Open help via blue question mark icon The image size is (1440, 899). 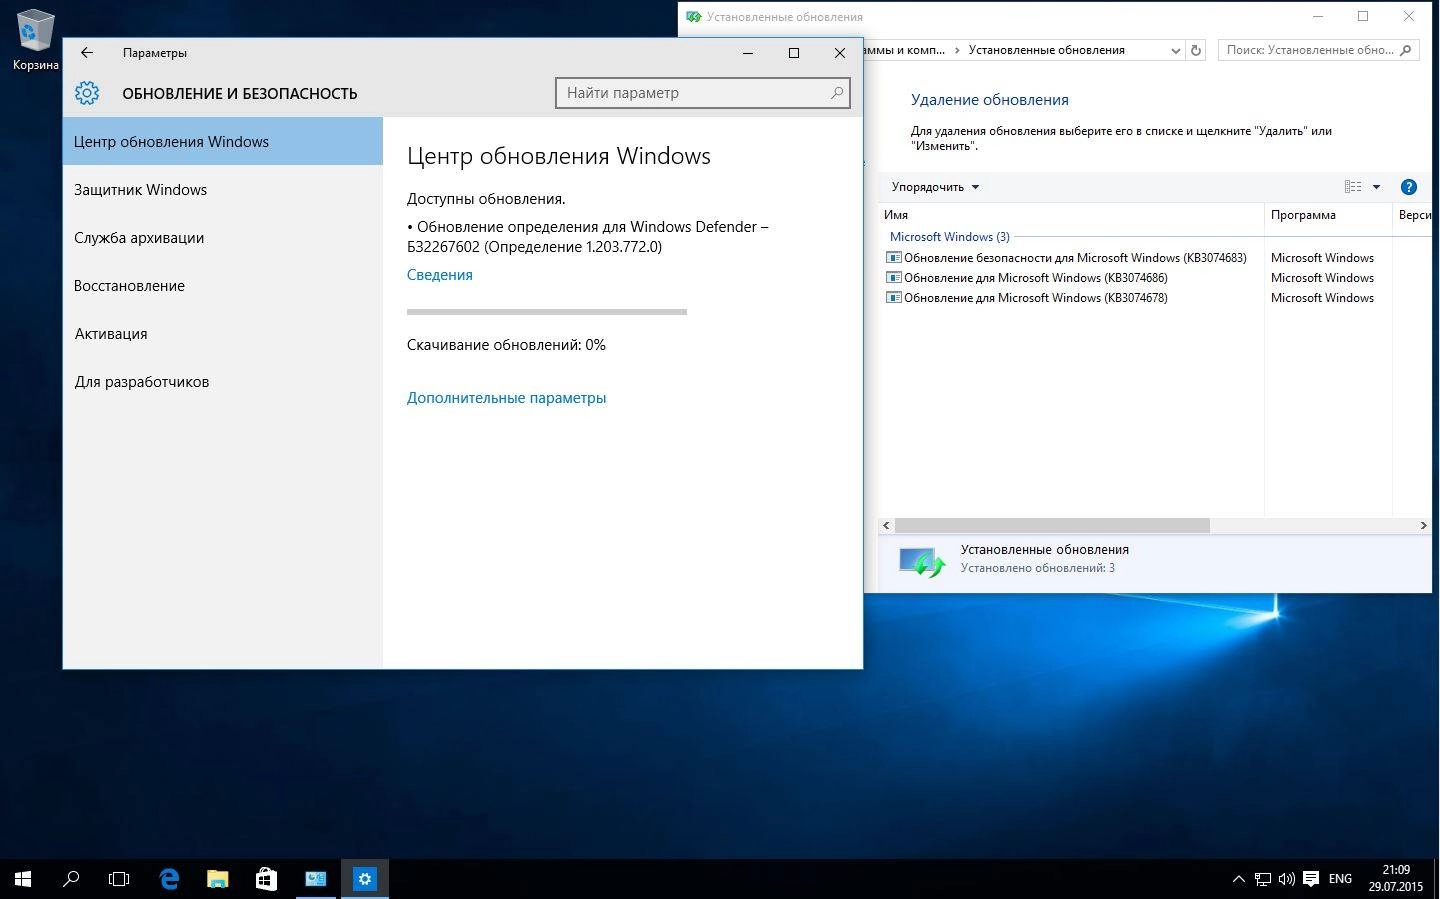1409,187
